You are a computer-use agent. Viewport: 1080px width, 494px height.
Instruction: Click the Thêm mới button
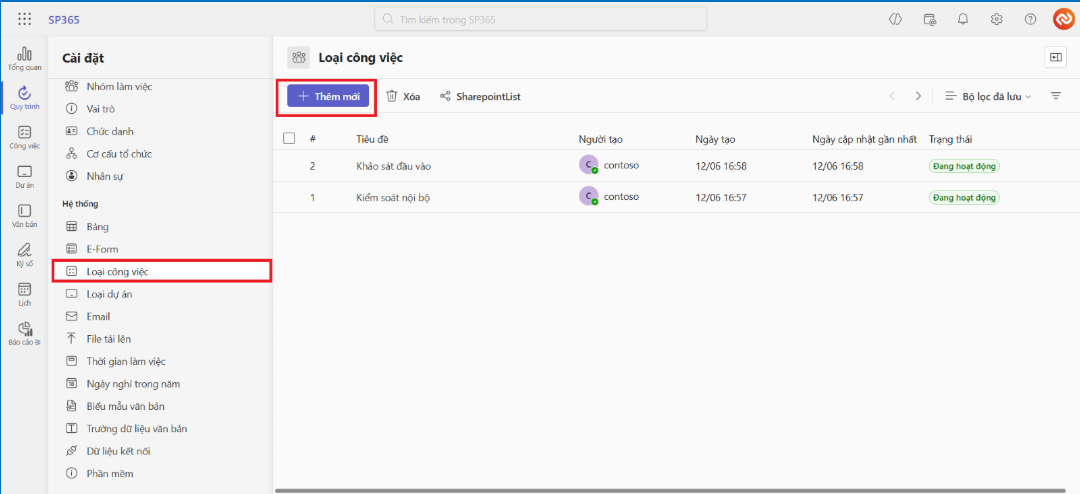328,96
